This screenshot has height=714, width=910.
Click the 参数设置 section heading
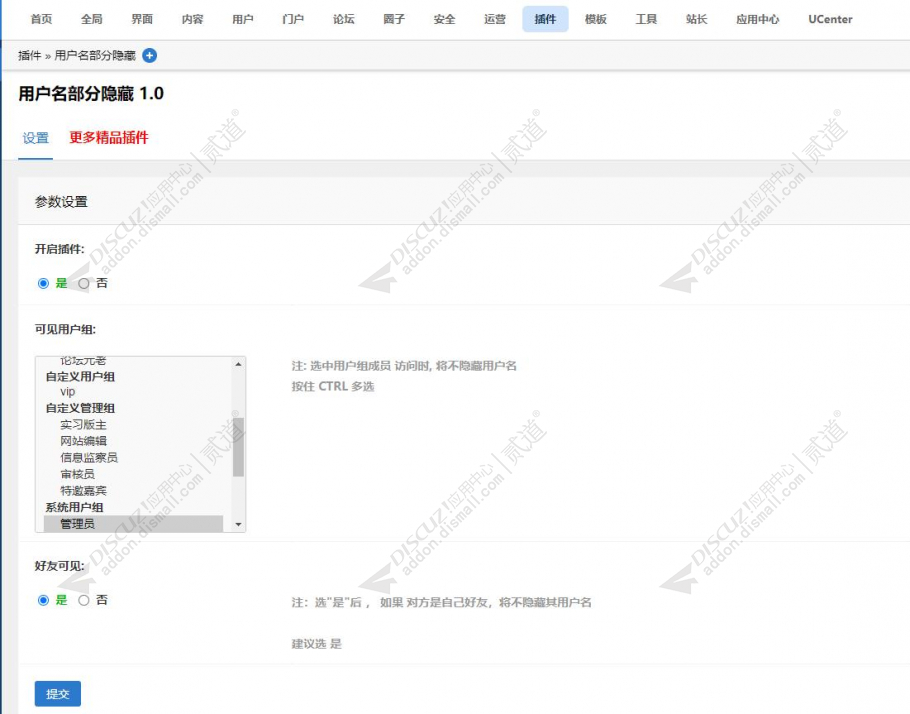click(61, 202)
